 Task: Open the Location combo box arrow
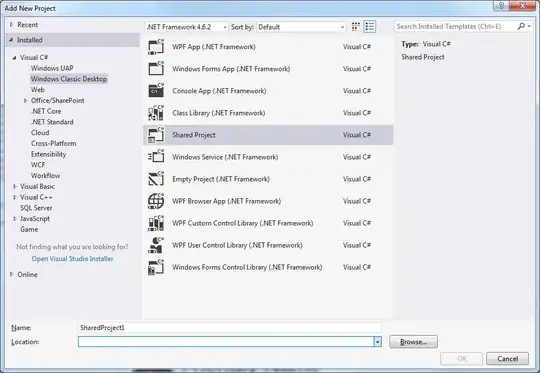coord(378,342)
